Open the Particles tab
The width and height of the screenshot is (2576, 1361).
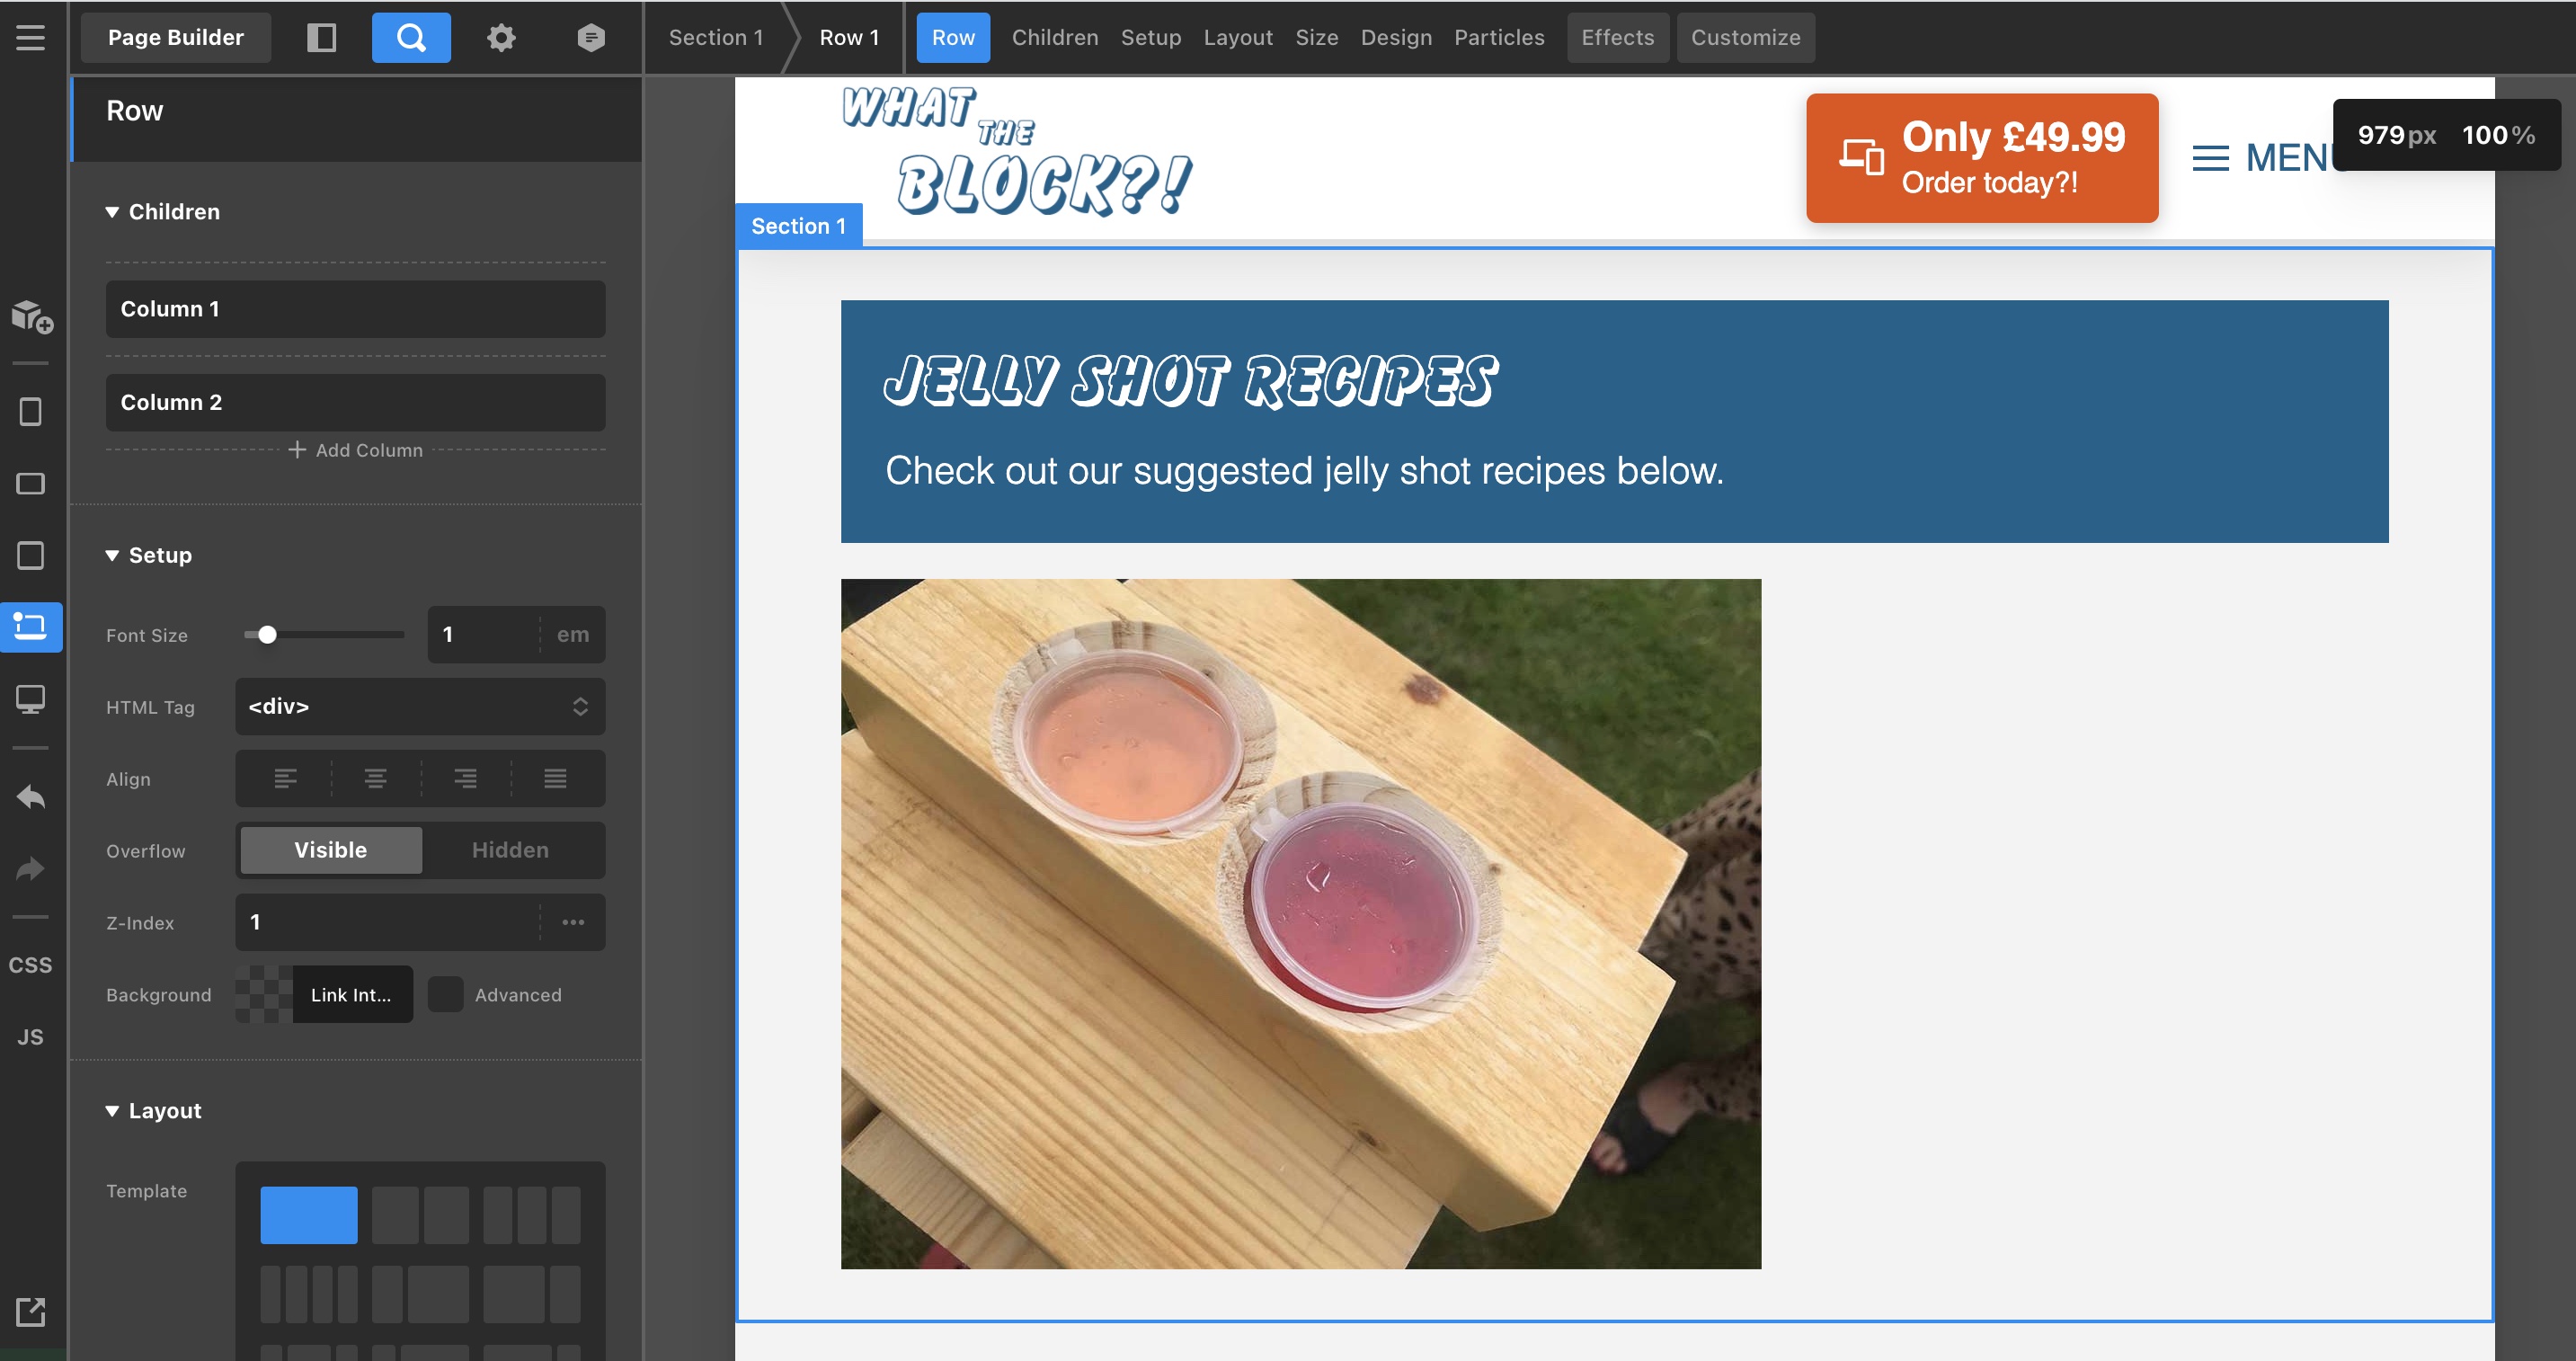pyautogui.click(x=1499, y=37)
